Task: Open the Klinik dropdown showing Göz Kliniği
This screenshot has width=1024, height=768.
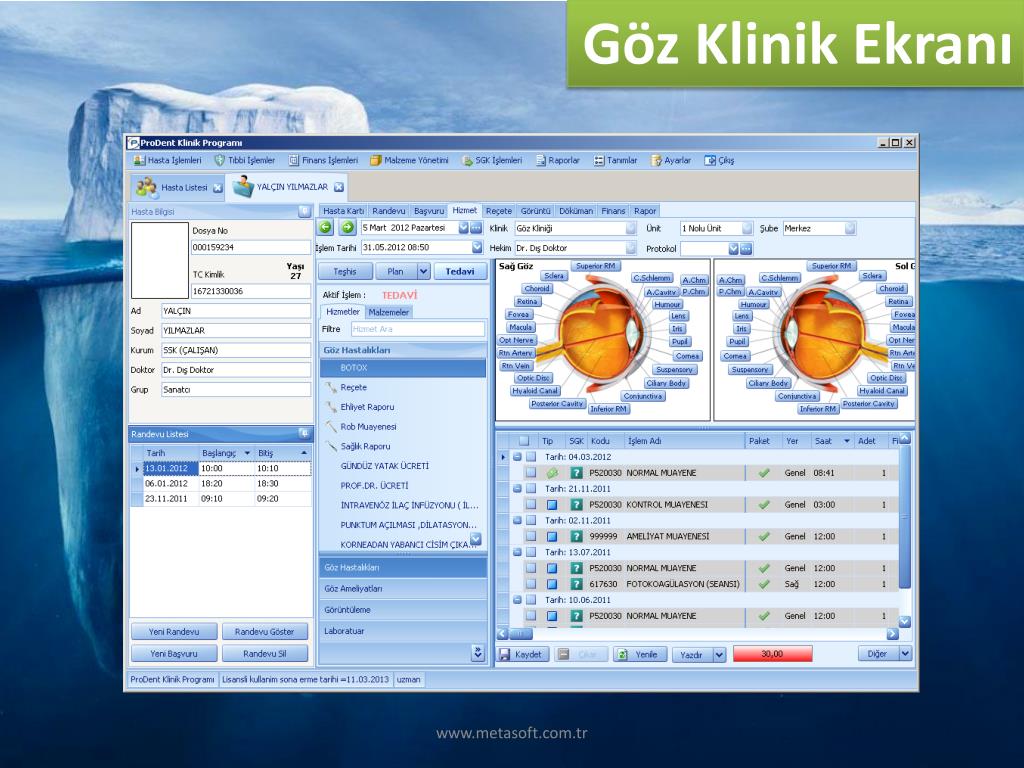Action: [x=630, y=228]
